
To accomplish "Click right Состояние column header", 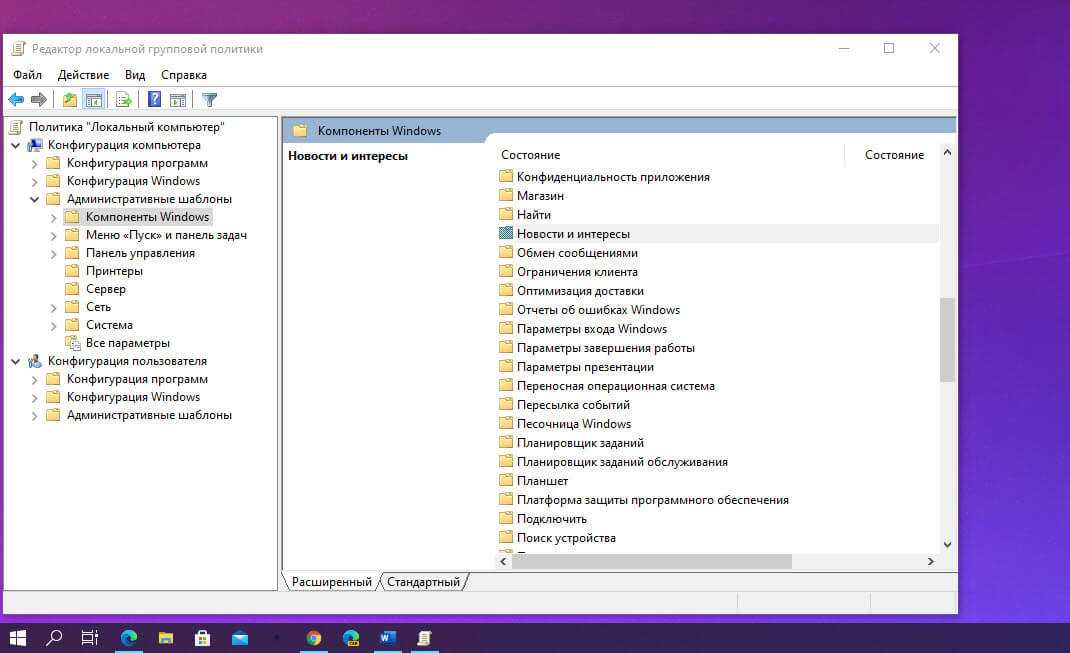I will [894, 155].
